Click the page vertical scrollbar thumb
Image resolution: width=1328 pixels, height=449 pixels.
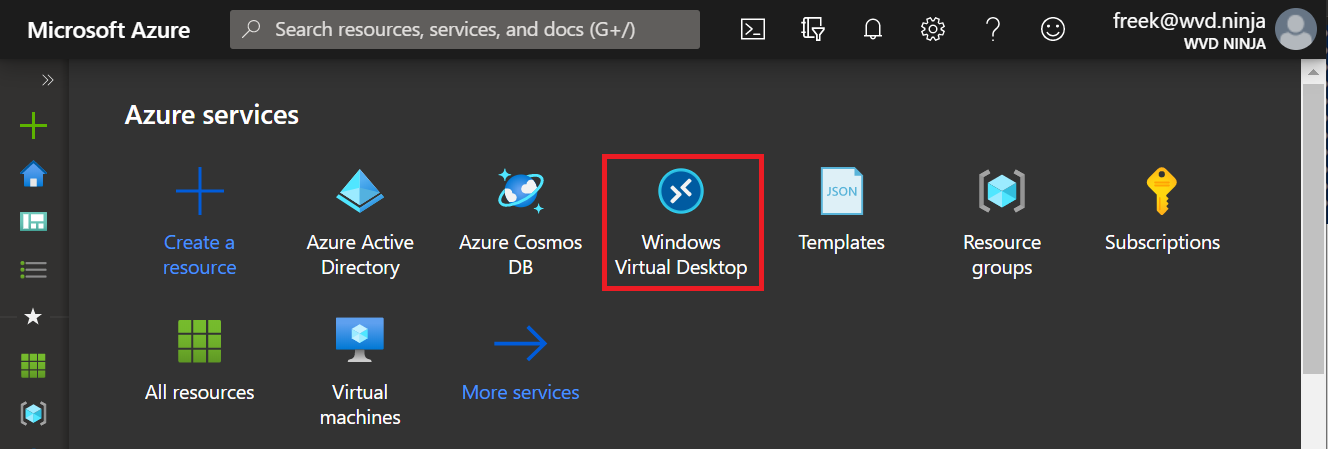point(1313,229)
